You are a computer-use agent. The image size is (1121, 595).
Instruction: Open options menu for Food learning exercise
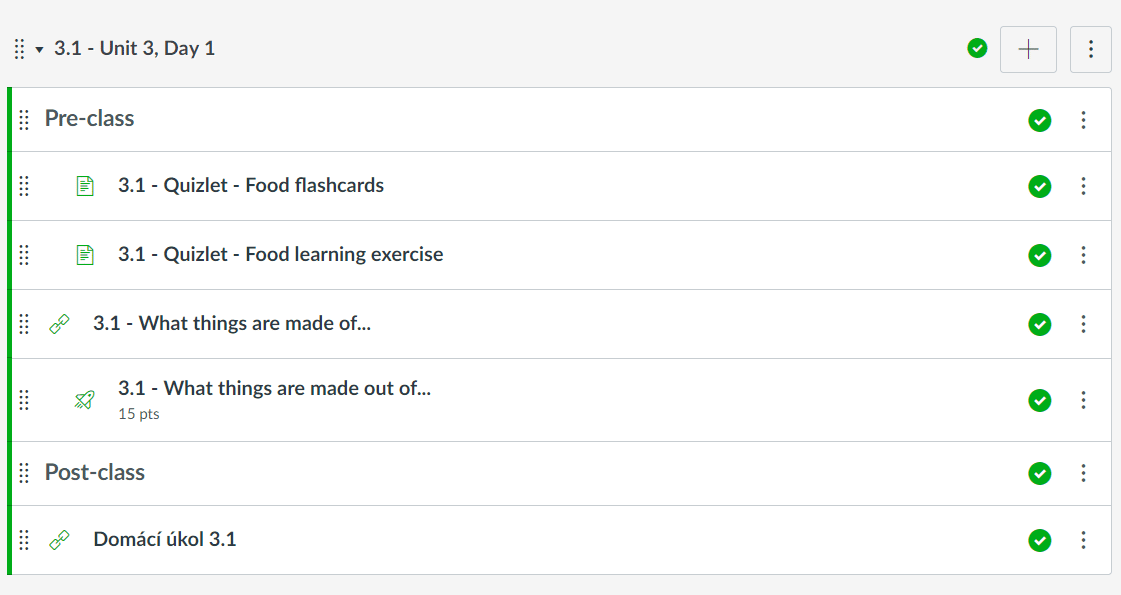(x=1083, y=255)
